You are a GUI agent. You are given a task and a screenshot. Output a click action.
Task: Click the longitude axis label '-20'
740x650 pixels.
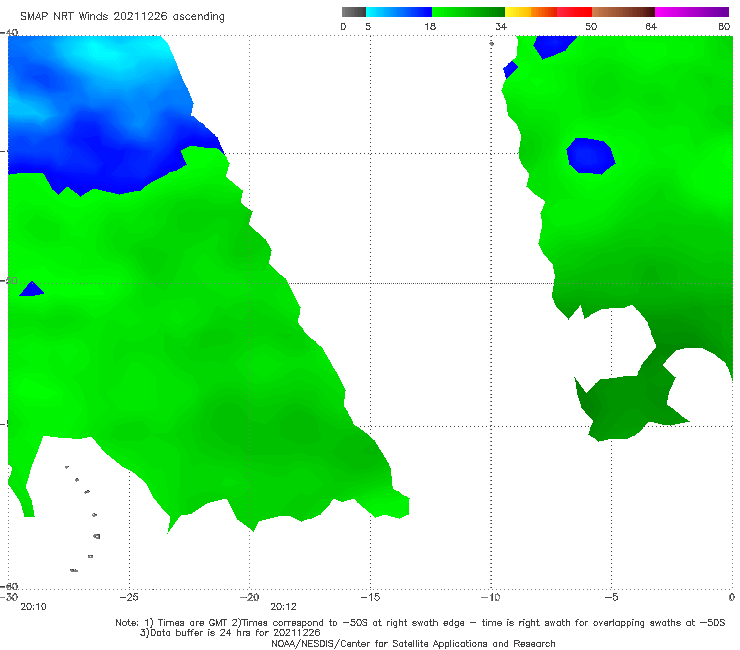[249, 597]
